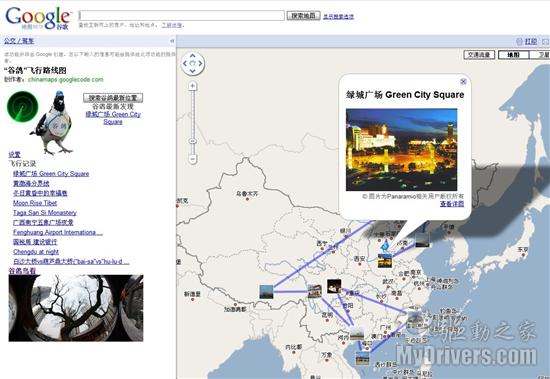
Task: Click the green radar icon
Action: point(22,106)
